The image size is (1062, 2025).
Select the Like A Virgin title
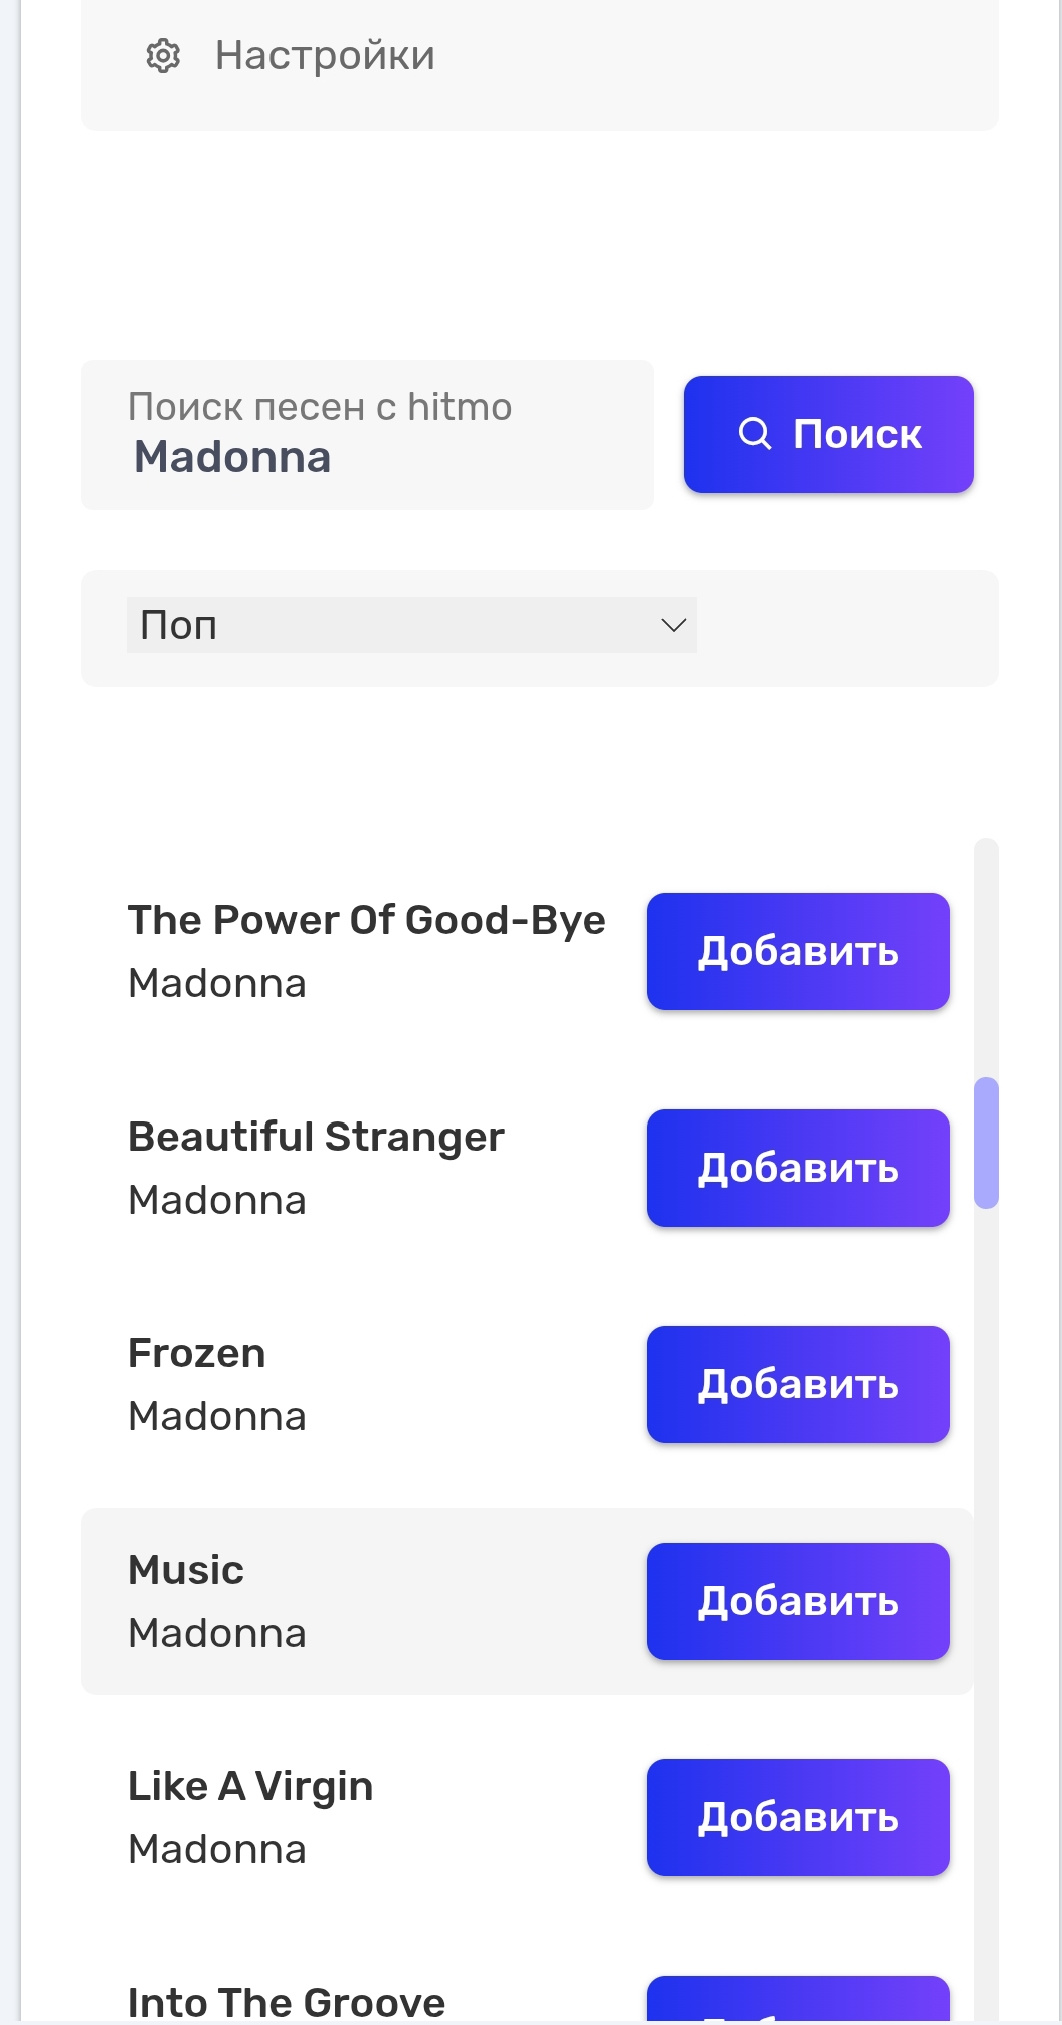point(250,1787)
